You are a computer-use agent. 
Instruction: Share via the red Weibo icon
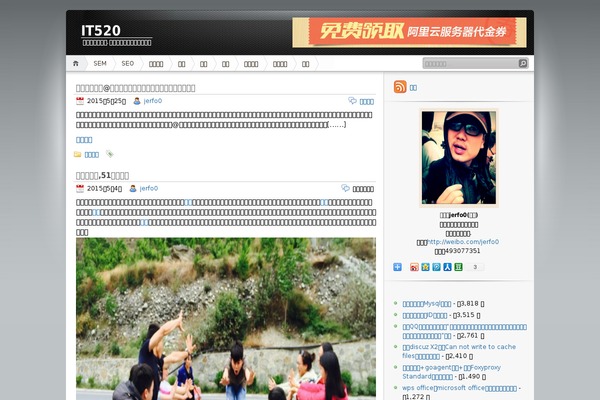(414, 267)
